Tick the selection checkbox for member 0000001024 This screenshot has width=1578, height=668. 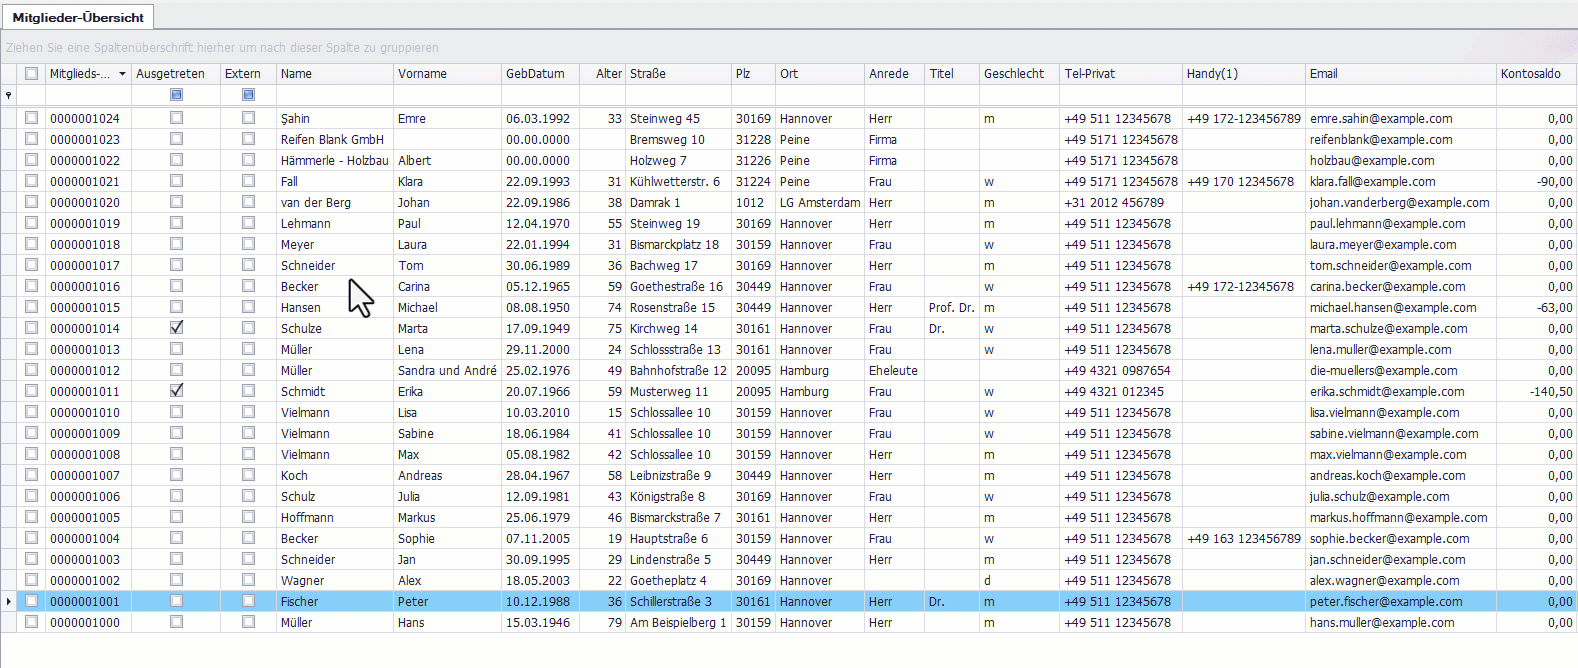pos(32,118)
